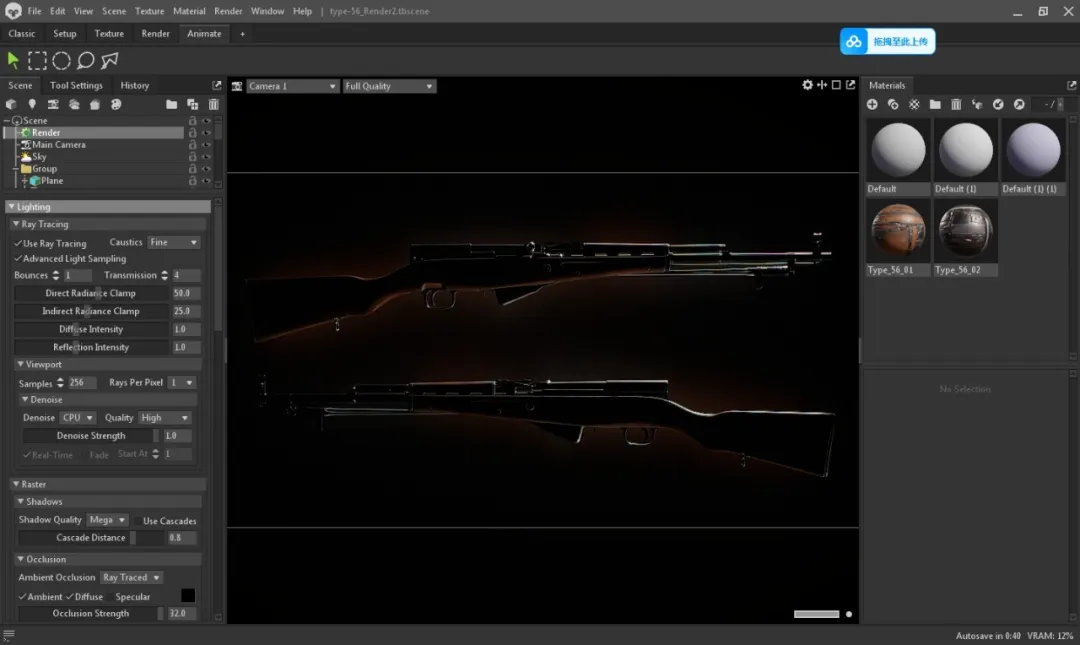Apply material to selection cube icon
Viewport: 1080px width, 645px height.
(x=977, y=104)
